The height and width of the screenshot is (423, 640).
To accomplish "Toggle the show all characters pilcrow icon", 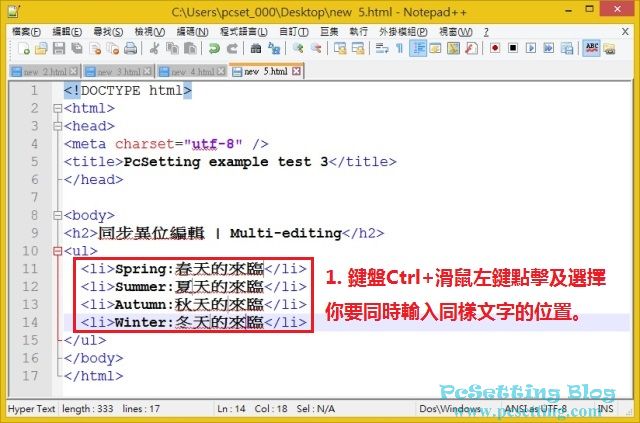I will pyautogui.click(x=399, y=48).
